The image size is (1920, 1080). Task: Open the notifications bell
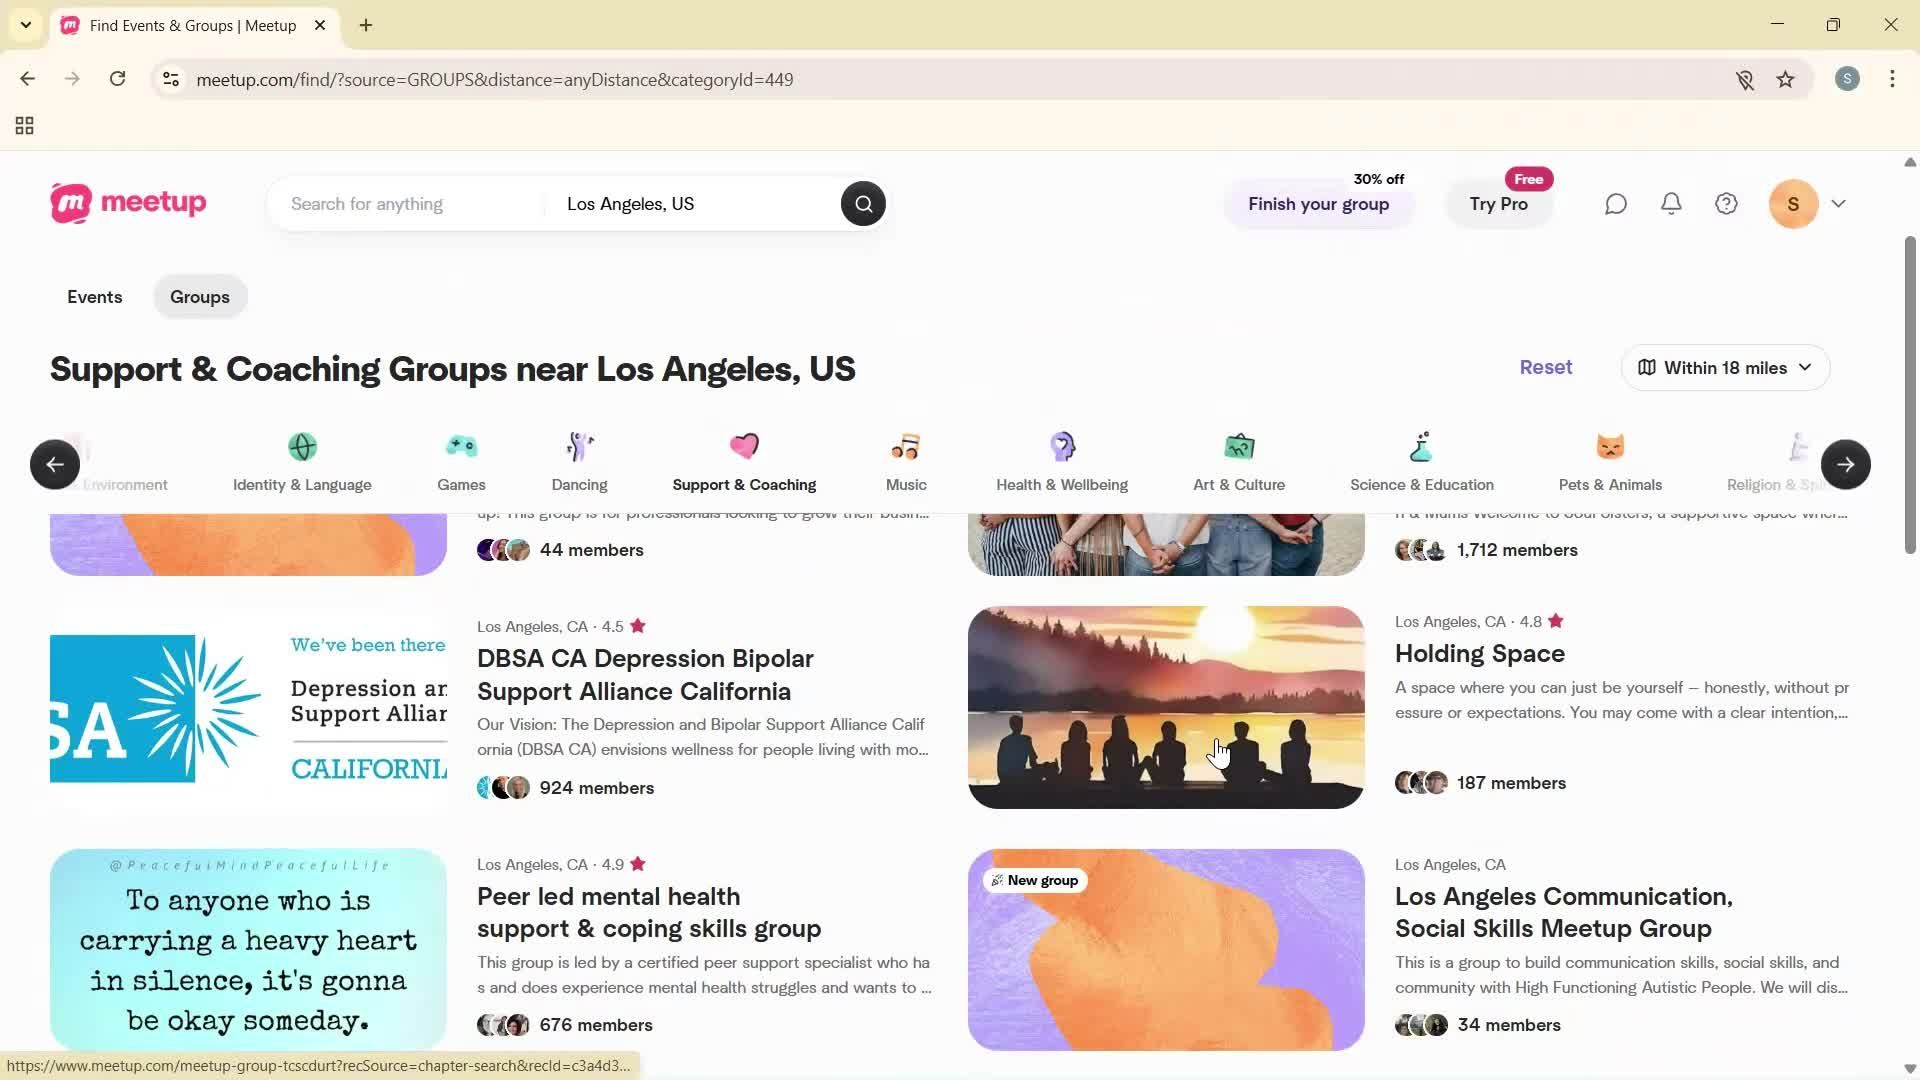click(x=1671, y=204)
